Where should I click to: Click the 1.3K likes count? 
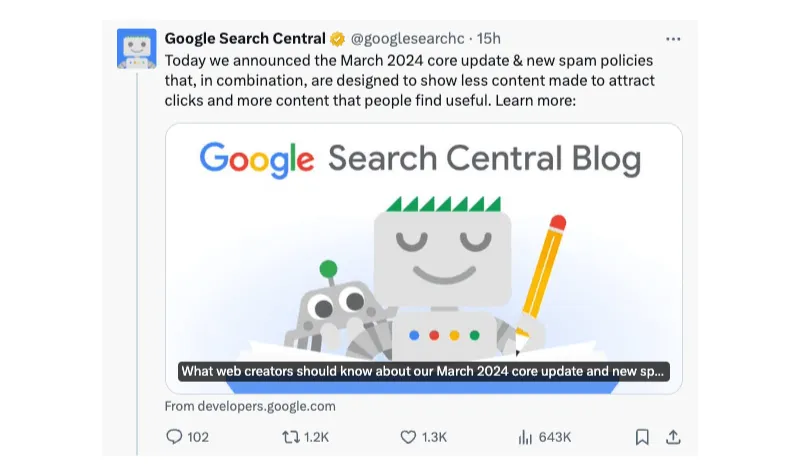435,437
